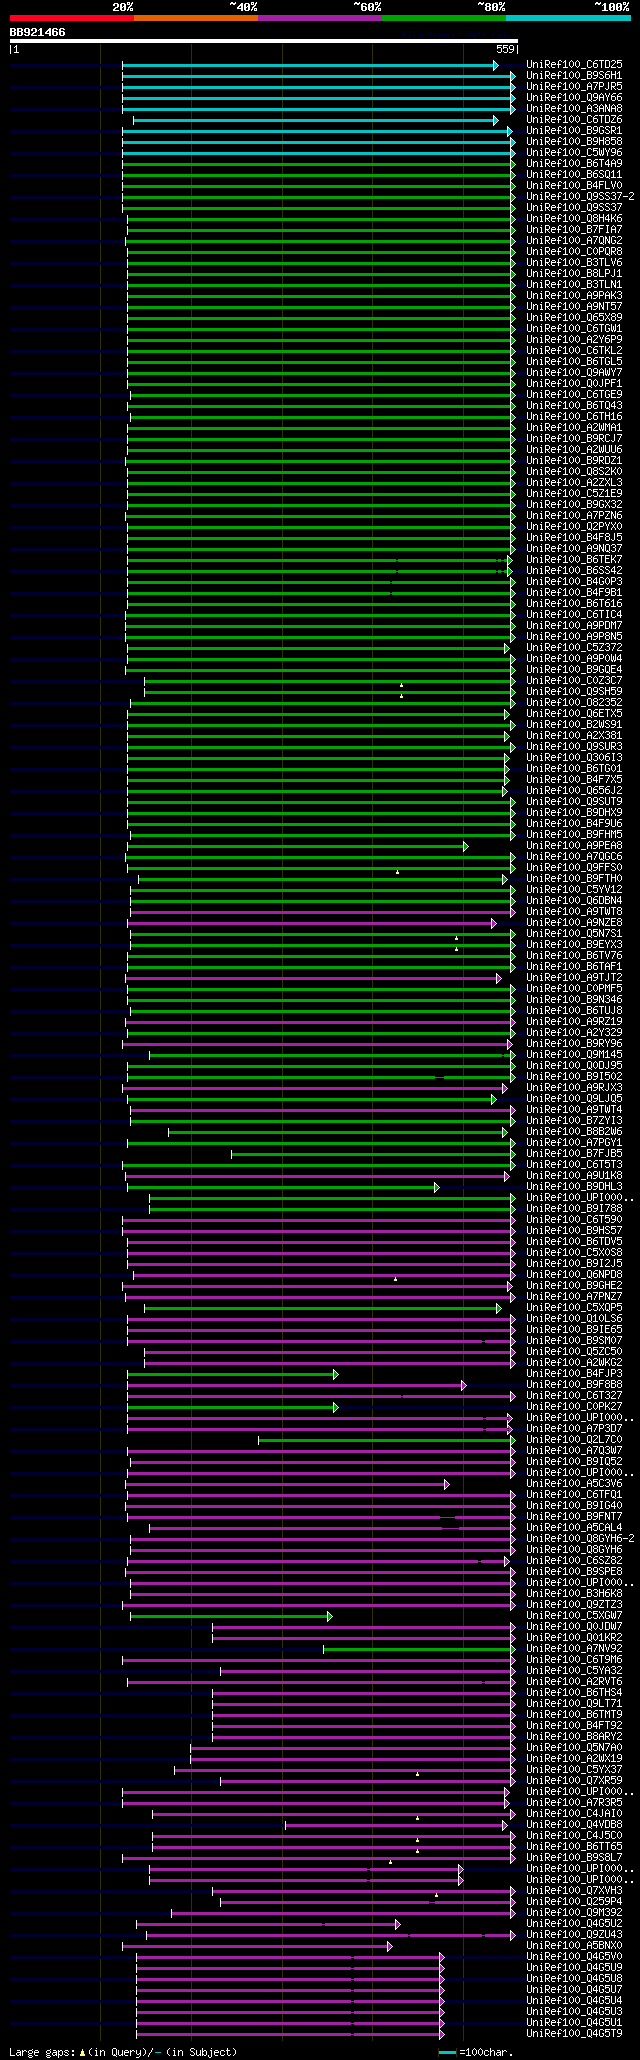
Task: Click the purple ~60% identity legend segment
Action: click(x=320, y=18)
